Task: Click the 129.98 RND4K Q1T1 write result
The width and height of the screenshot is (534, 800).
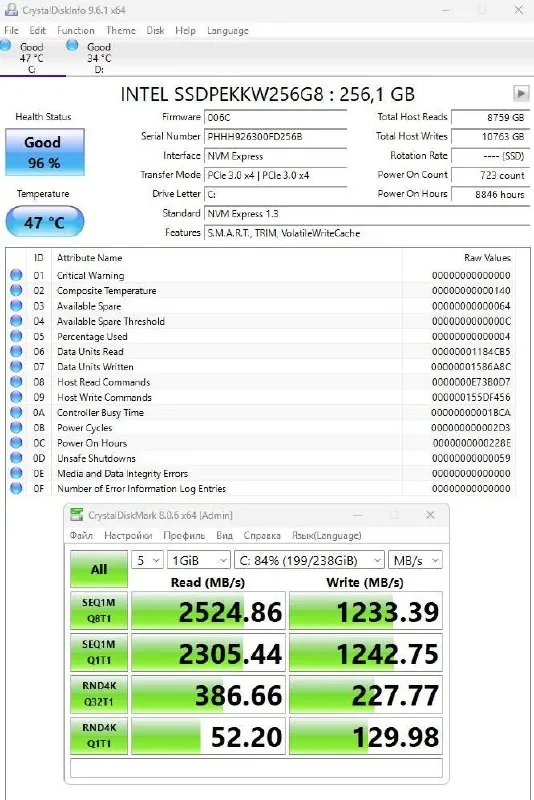Action: tap(366, 736)
